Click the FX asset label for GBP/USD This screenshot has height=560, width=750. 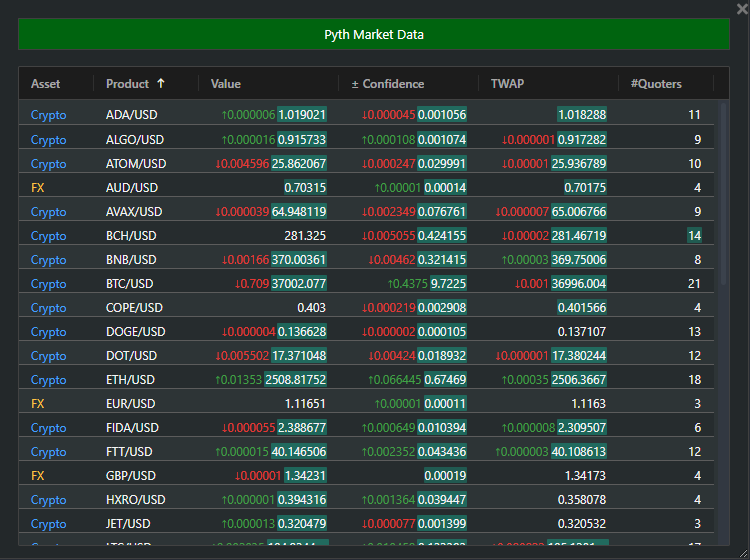(37, 475)
